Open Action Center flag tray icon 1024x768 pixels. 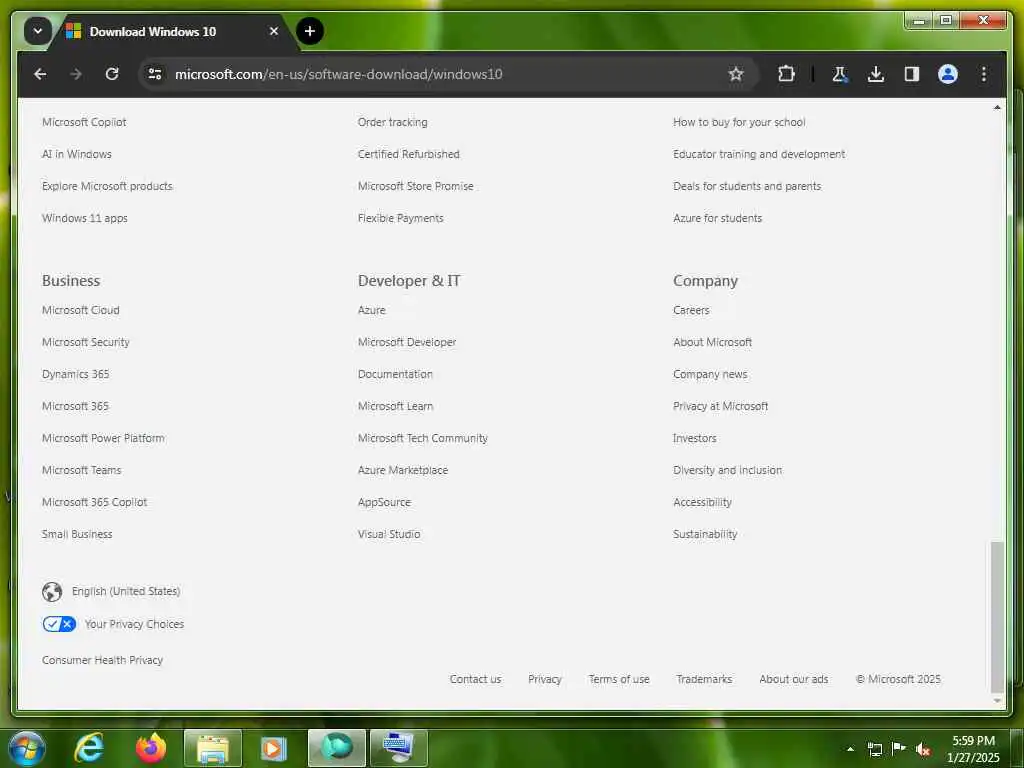coord(899,749)
